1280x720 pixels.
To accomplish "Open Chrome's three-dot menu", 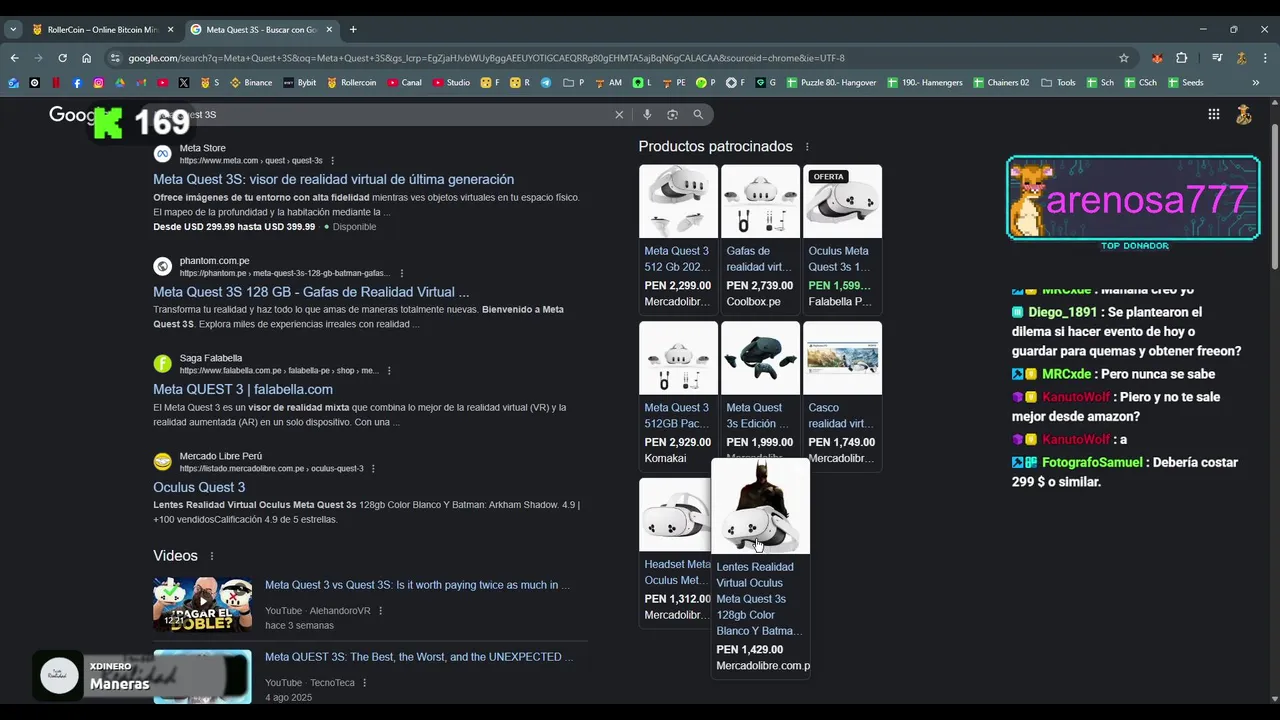I will 1265,58.
